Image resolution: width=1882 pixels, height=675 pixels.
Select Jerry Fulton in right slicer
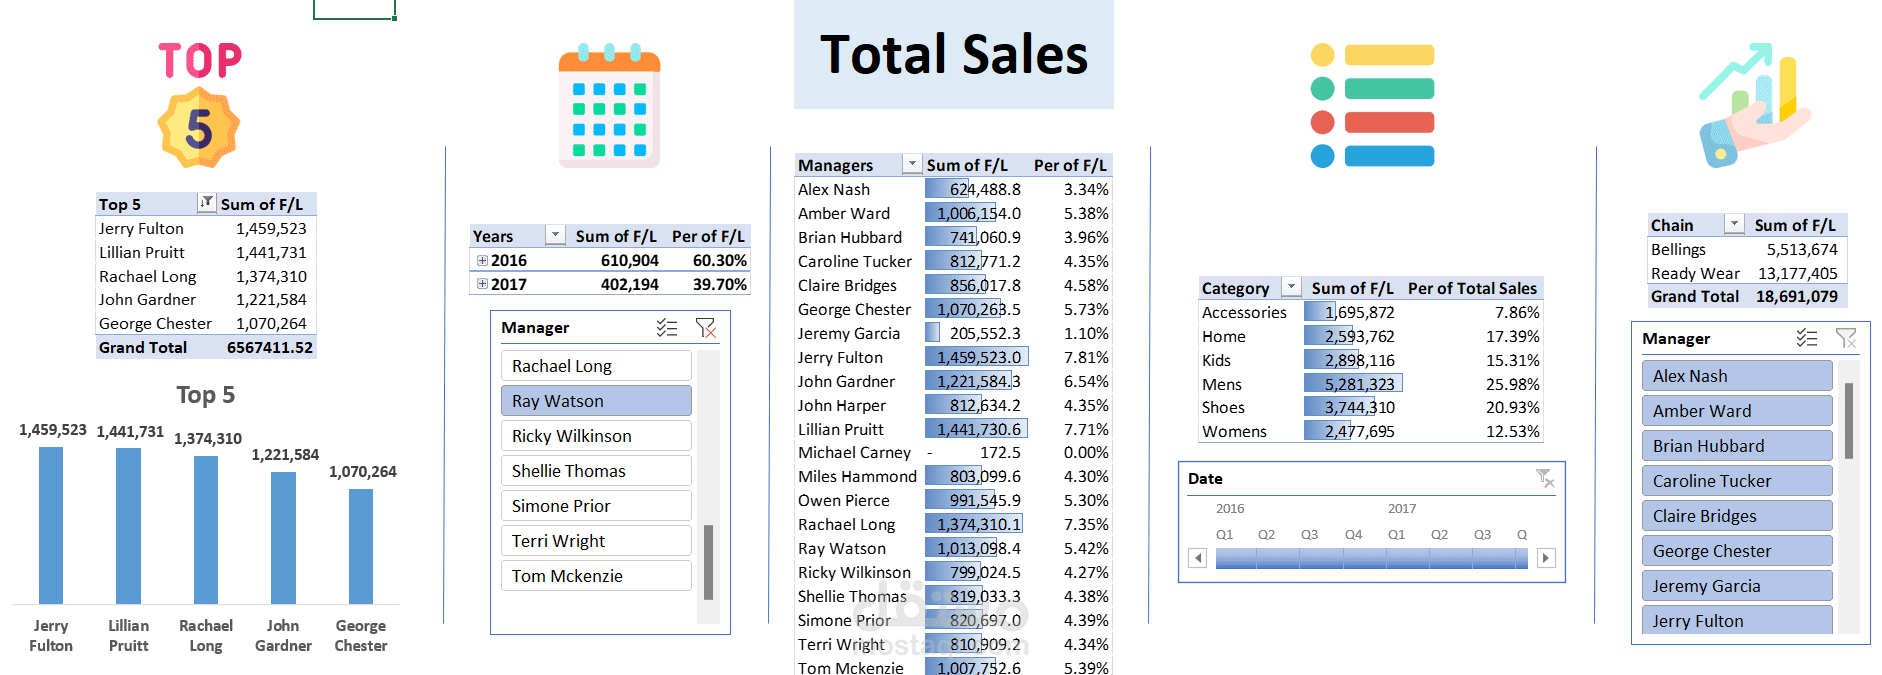point(1737,620)
